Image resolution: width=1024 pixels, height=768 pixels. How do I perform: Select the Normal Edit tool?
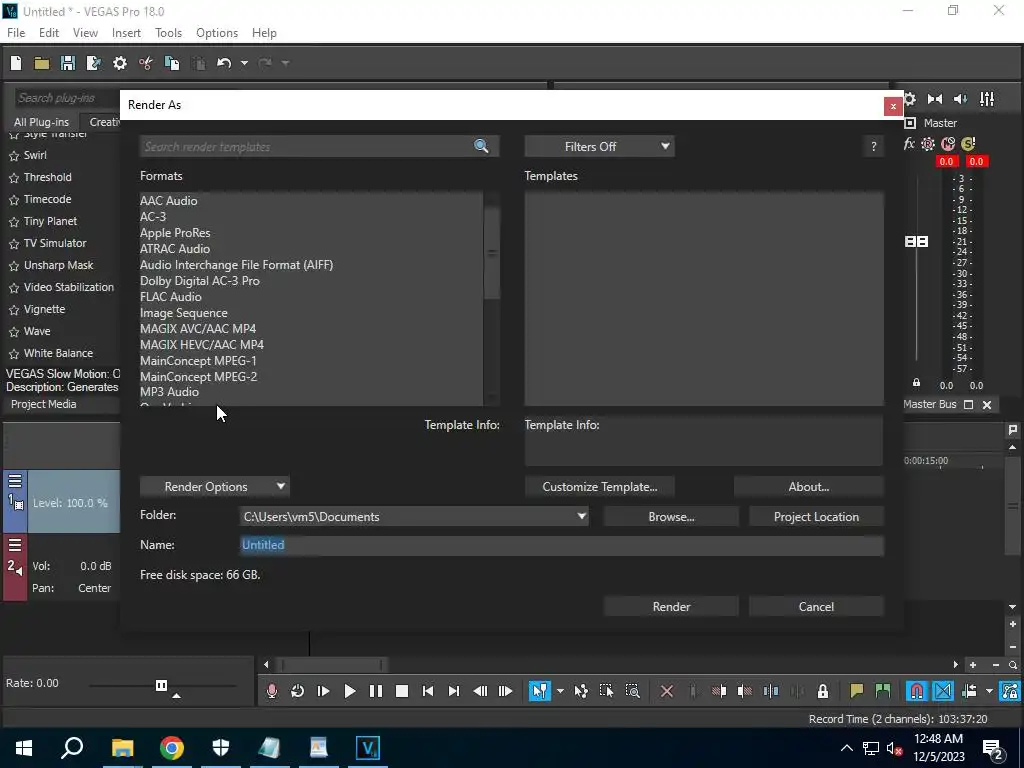(539, 691)
